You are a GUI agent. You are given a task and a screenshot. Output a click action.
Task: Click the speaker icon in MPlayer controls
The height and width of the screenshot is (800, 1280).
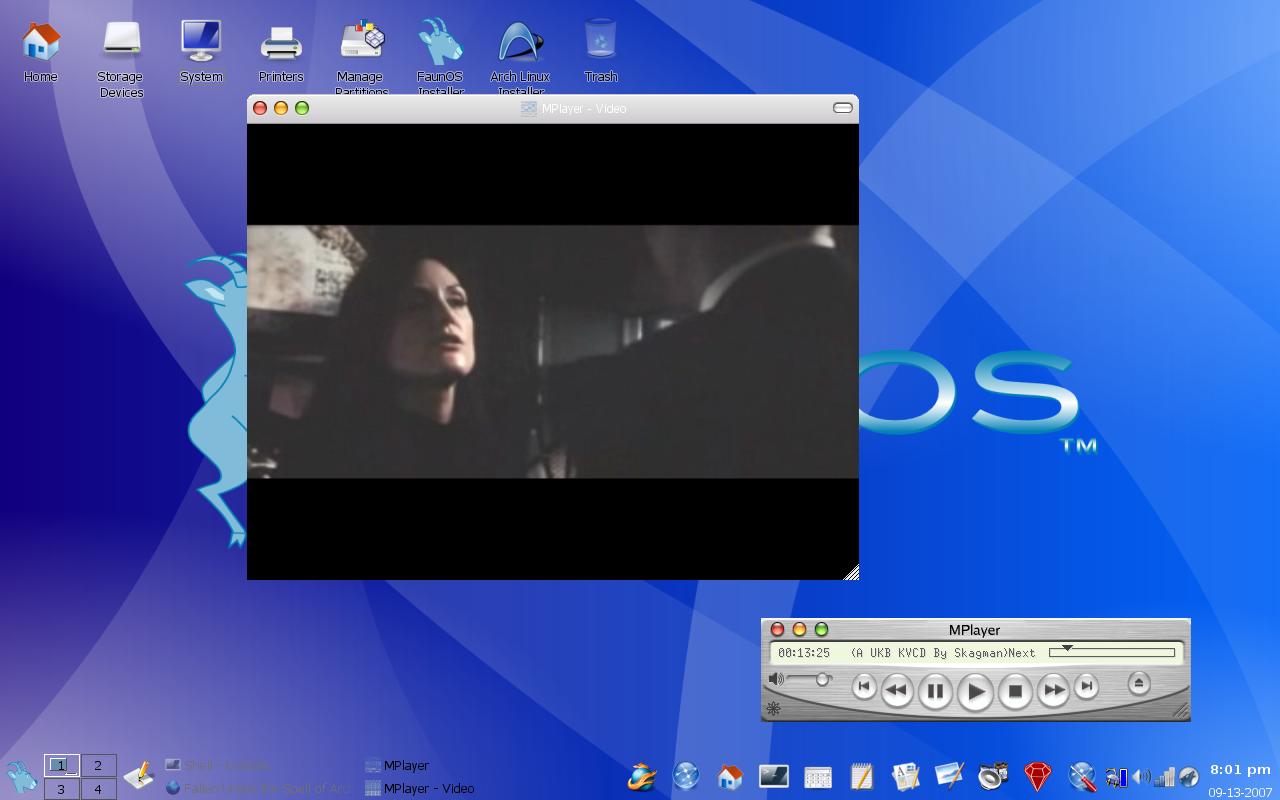(x=776, y=679)
